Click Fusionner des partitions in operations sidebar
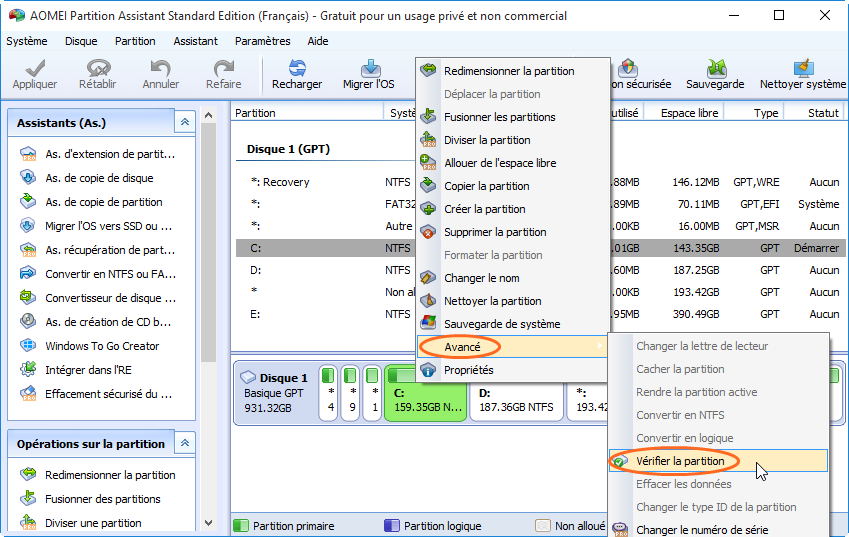 (x=103, y=499)
